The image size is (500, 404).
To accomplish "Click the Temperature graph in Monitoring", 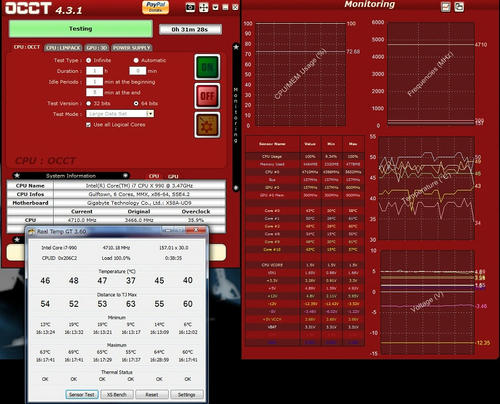I will point(426,188).
